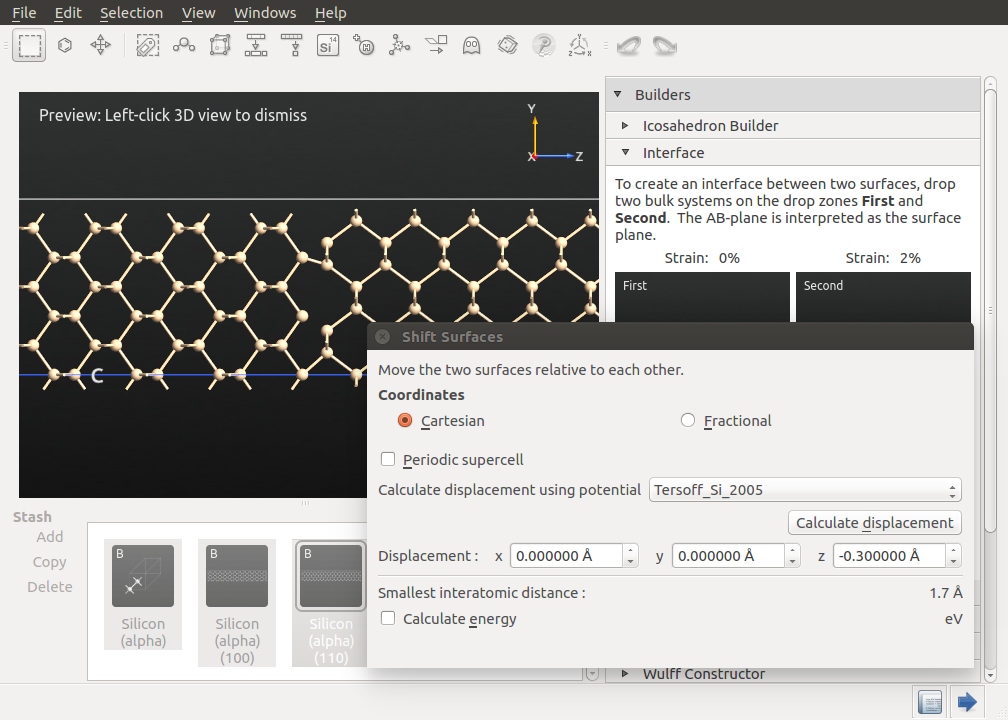The image size is (1008, 720).
Task: Open the Help menu
Action: 330,13
